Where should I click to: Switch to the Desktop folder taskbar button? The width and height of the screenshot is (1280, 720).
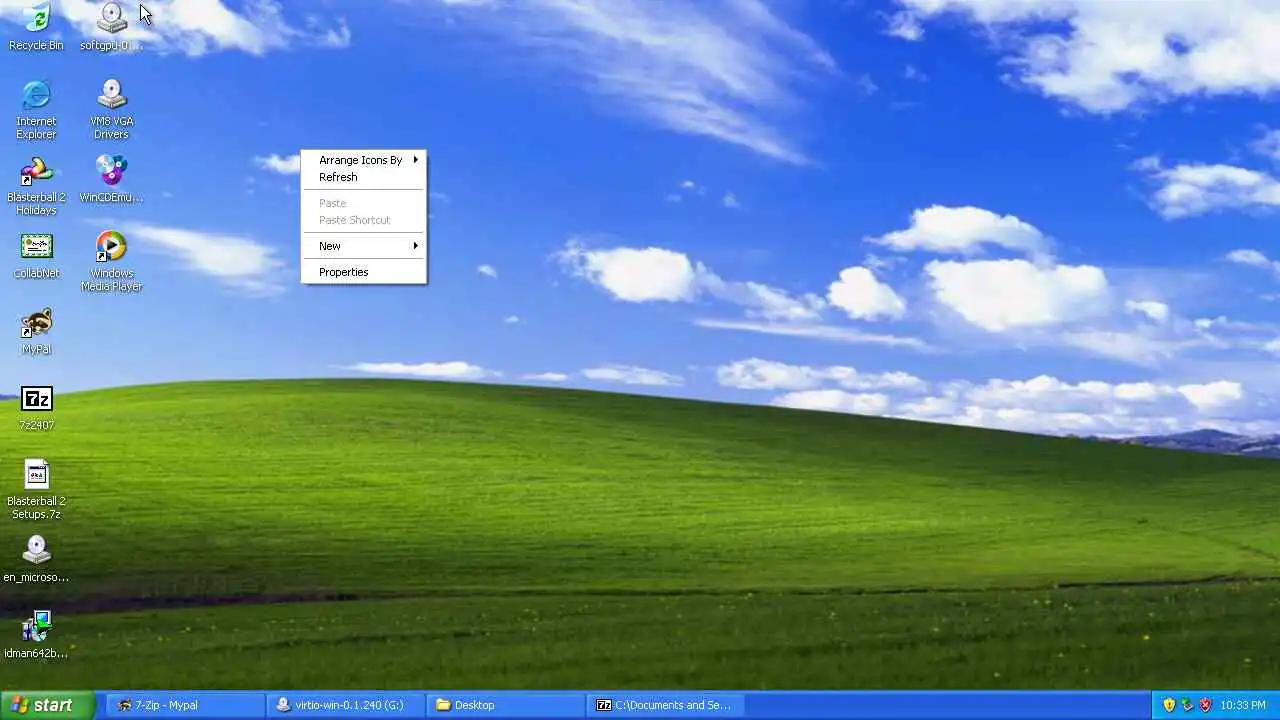point(506,705)
